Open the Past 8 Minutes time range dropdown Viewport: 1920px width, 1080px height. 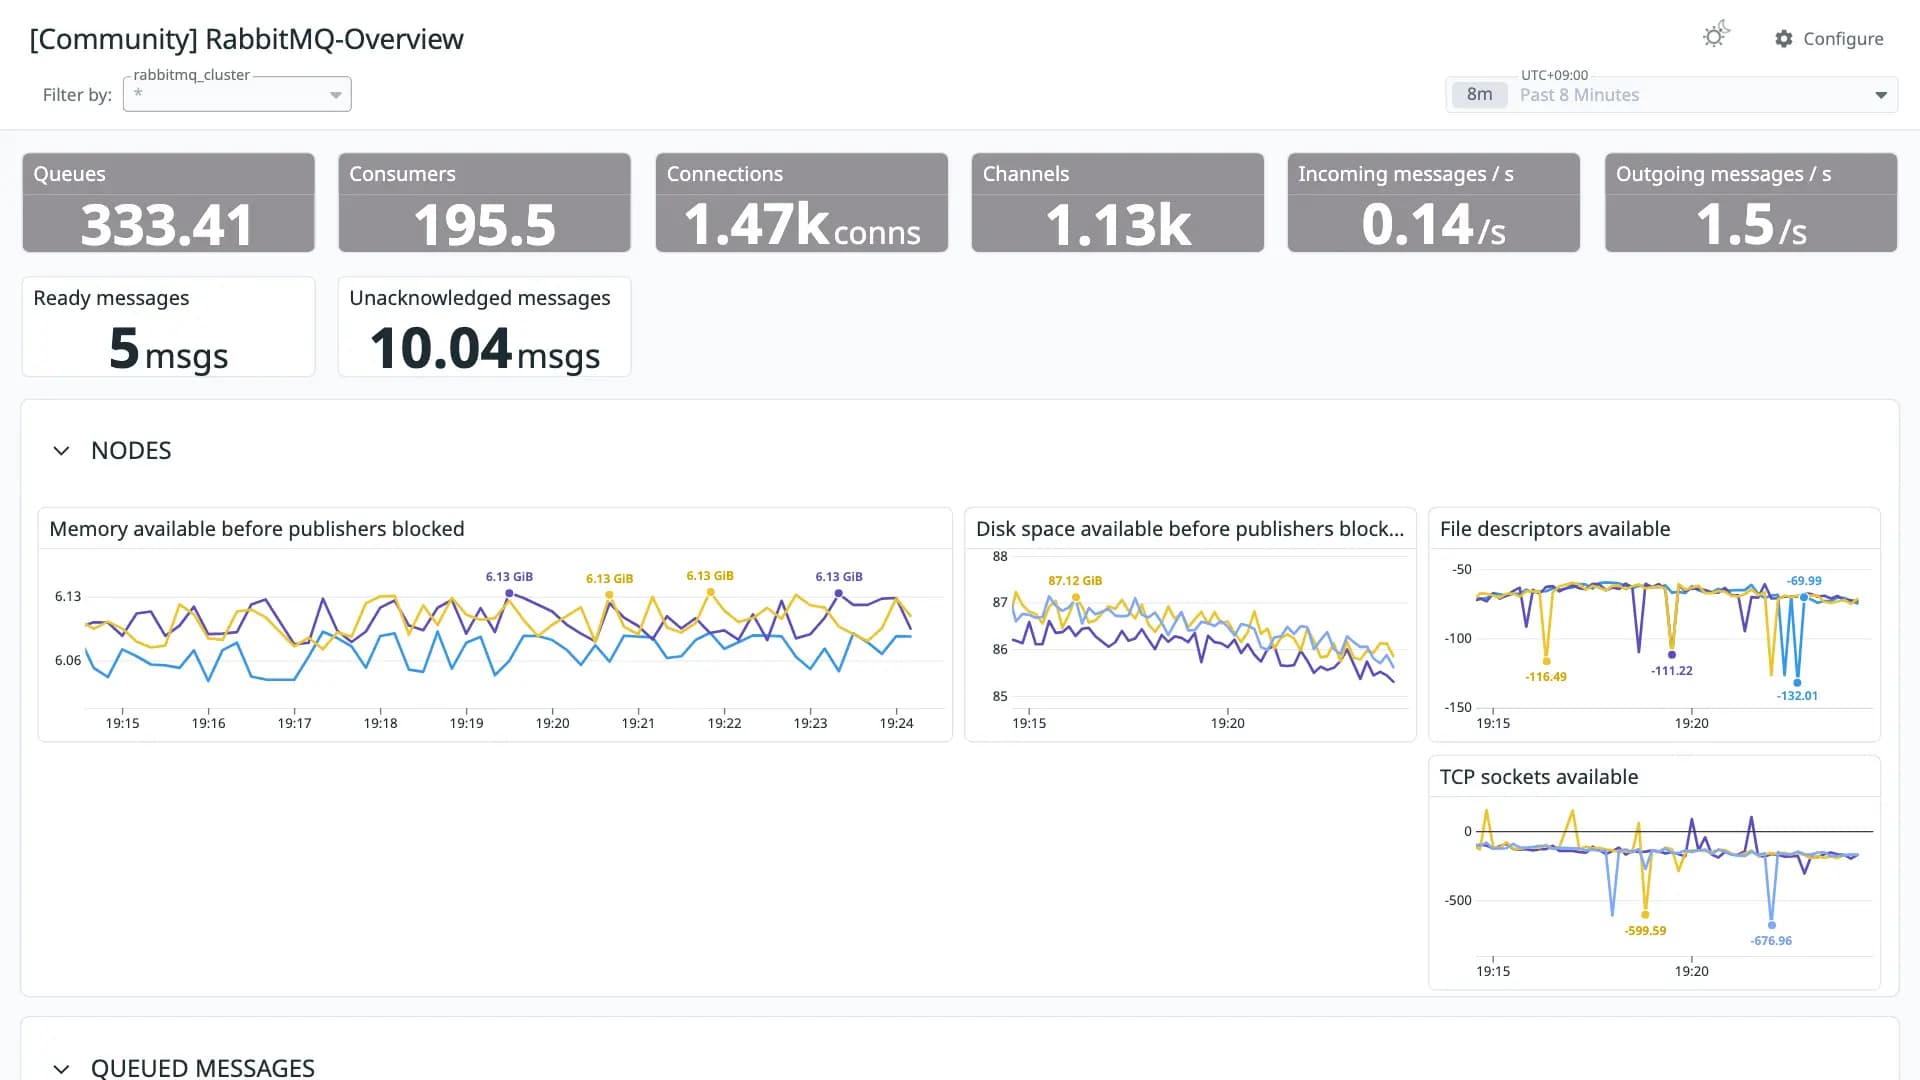point(1671,95)
